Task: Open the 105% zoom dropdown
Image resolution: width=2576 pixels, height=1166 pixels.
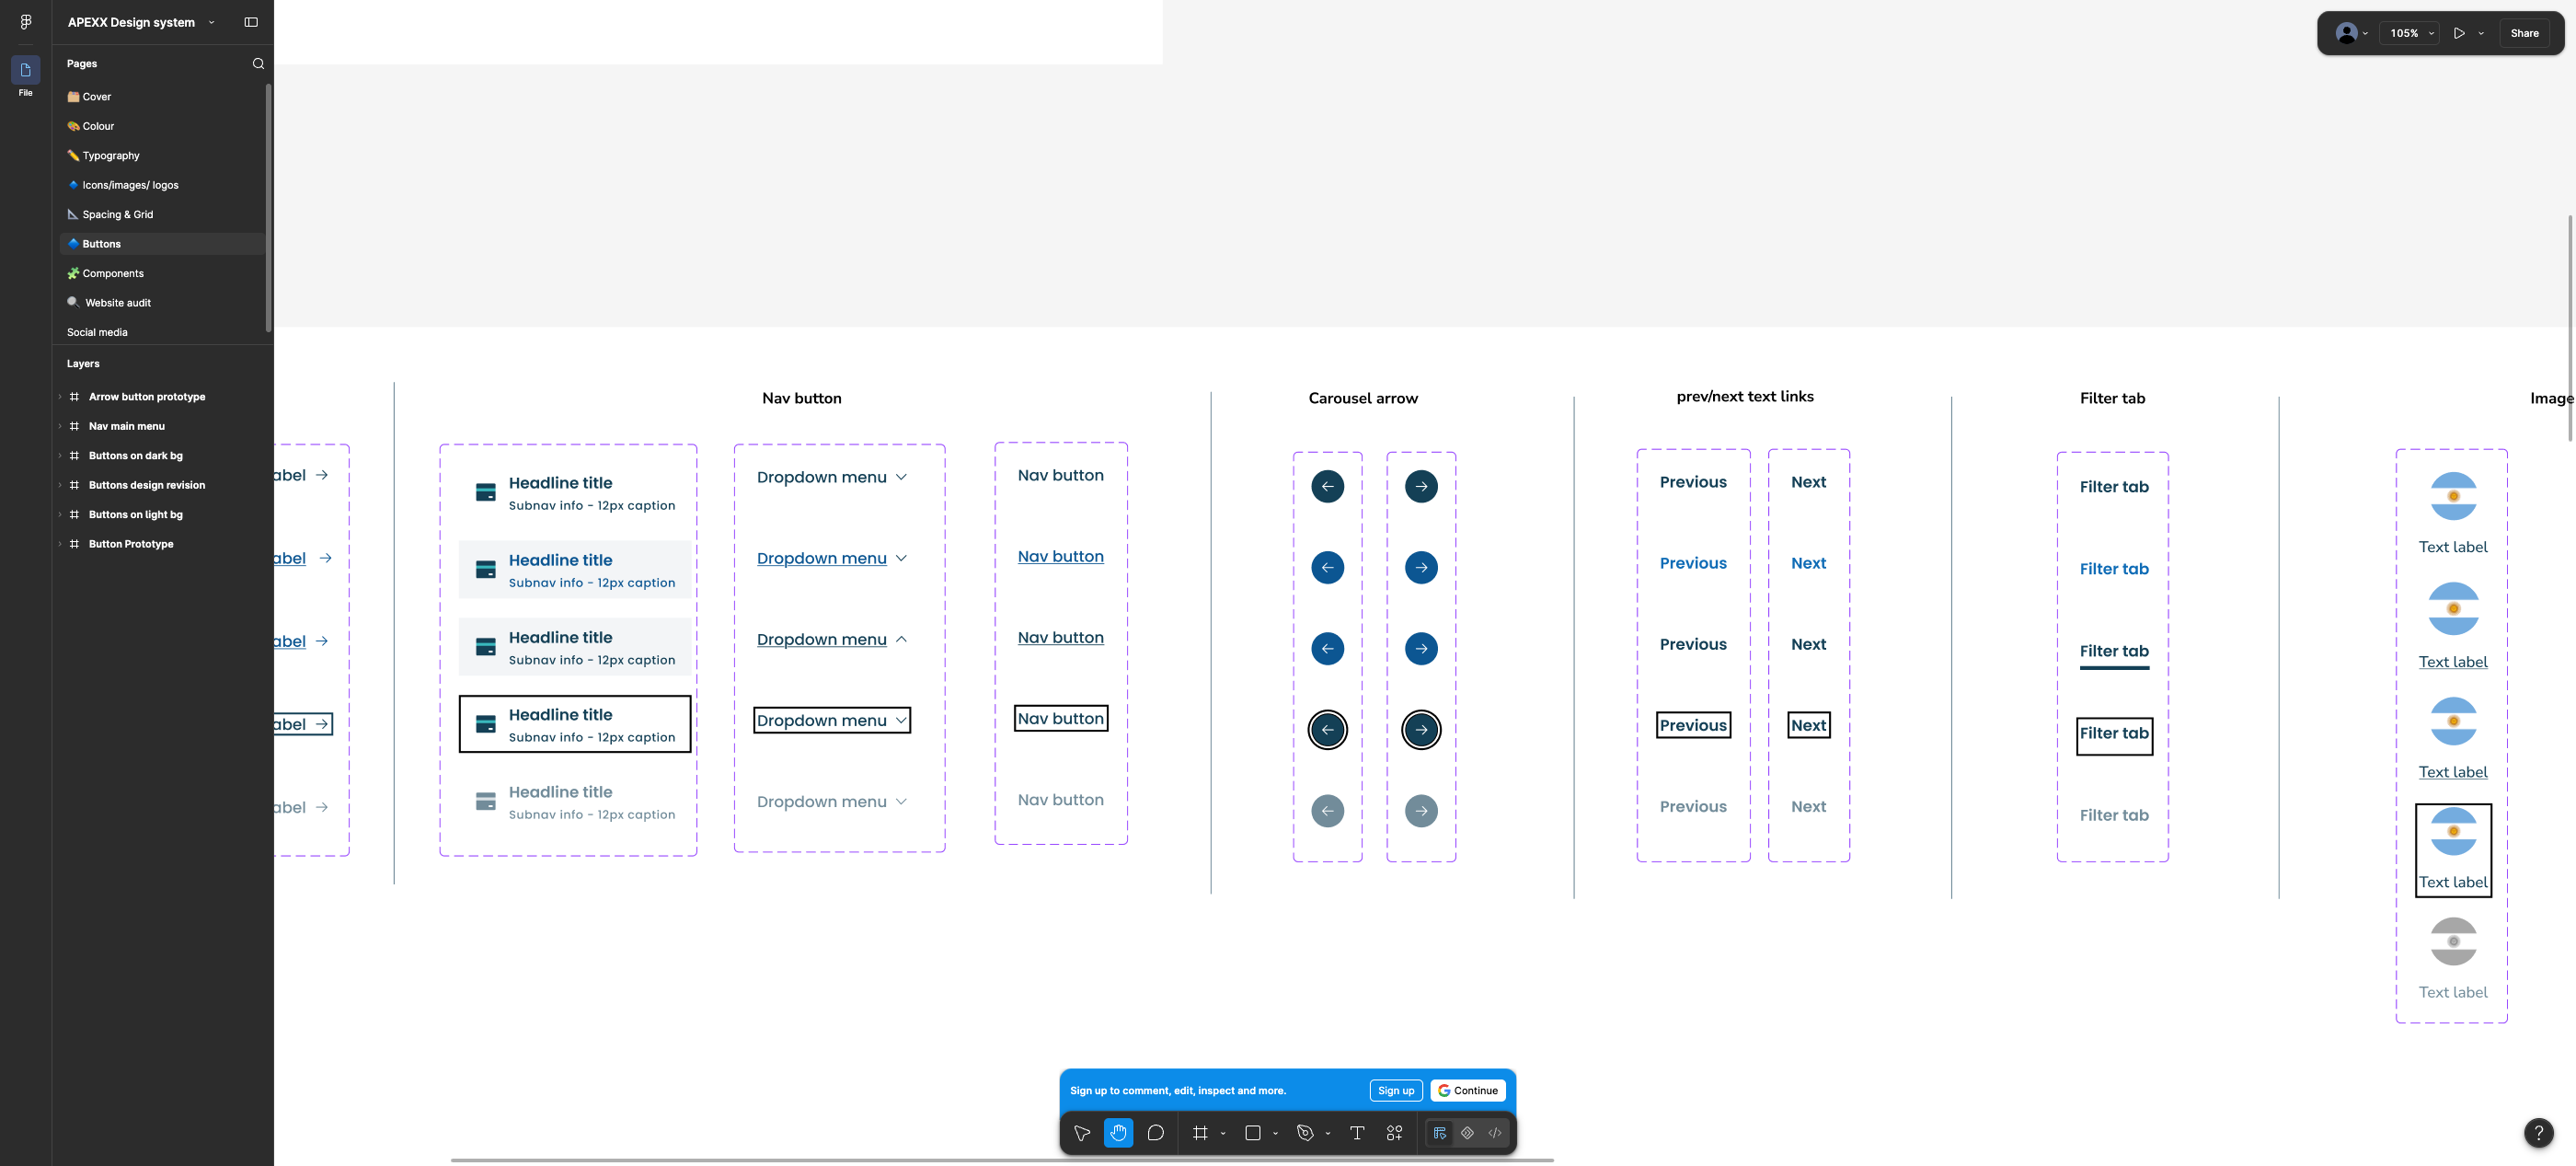Action: pos(2410,33)
